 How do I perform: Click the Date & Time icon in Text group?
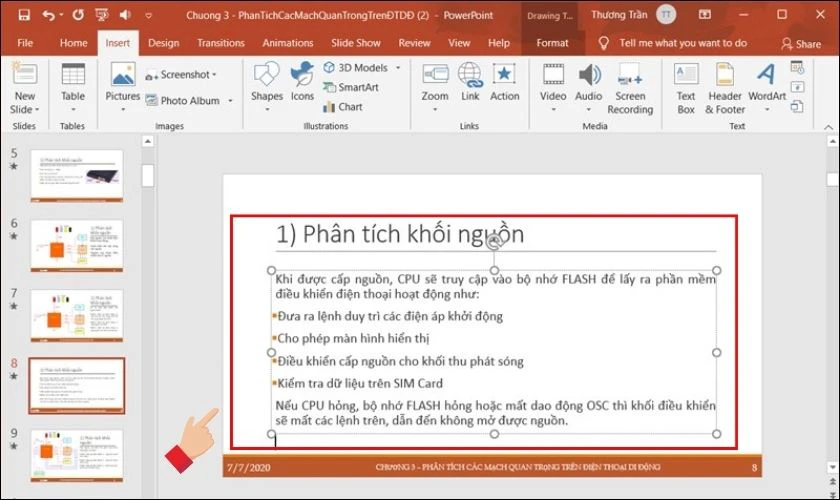click(x=797, y=68)
